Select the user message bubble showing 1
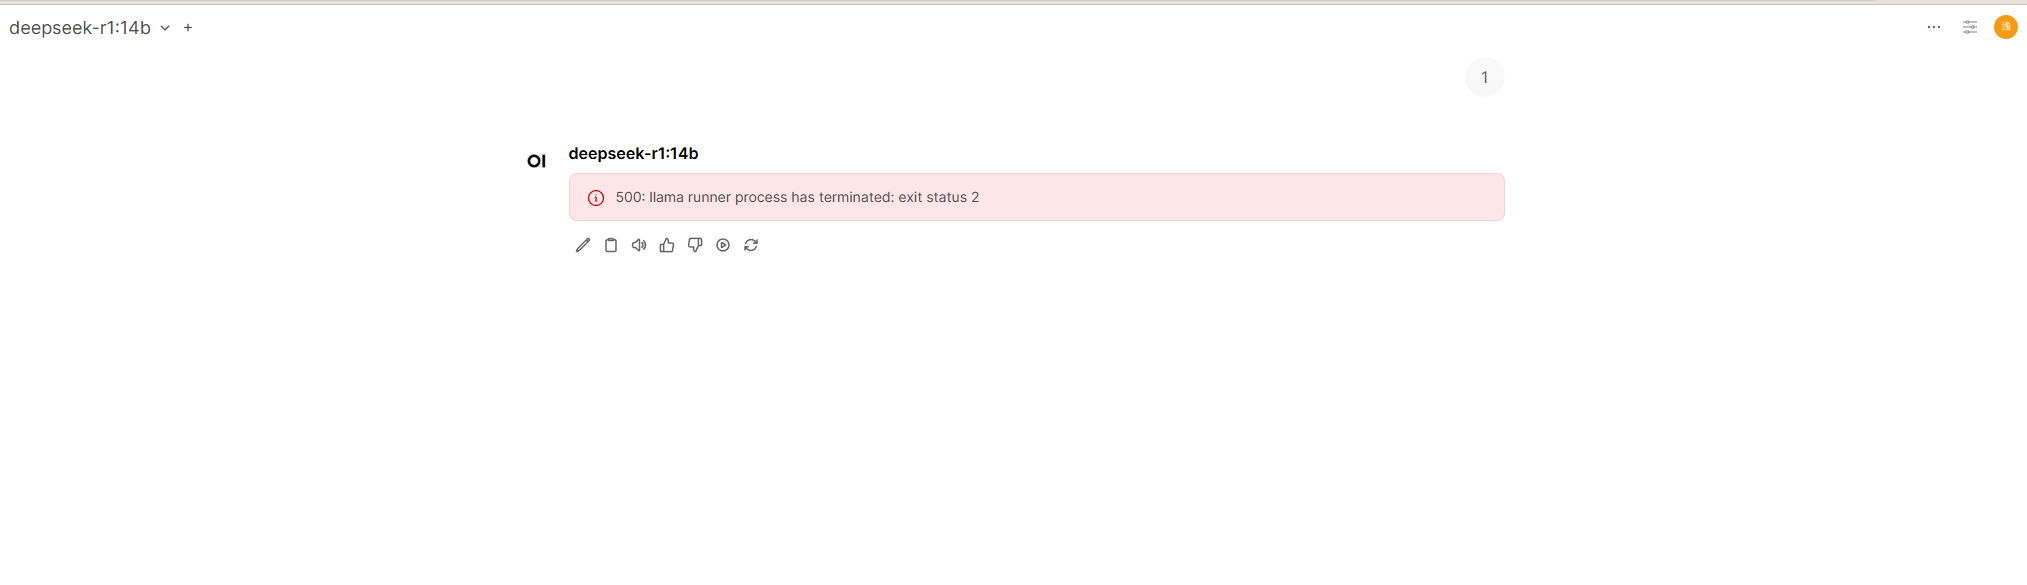 click(1485, 77)
